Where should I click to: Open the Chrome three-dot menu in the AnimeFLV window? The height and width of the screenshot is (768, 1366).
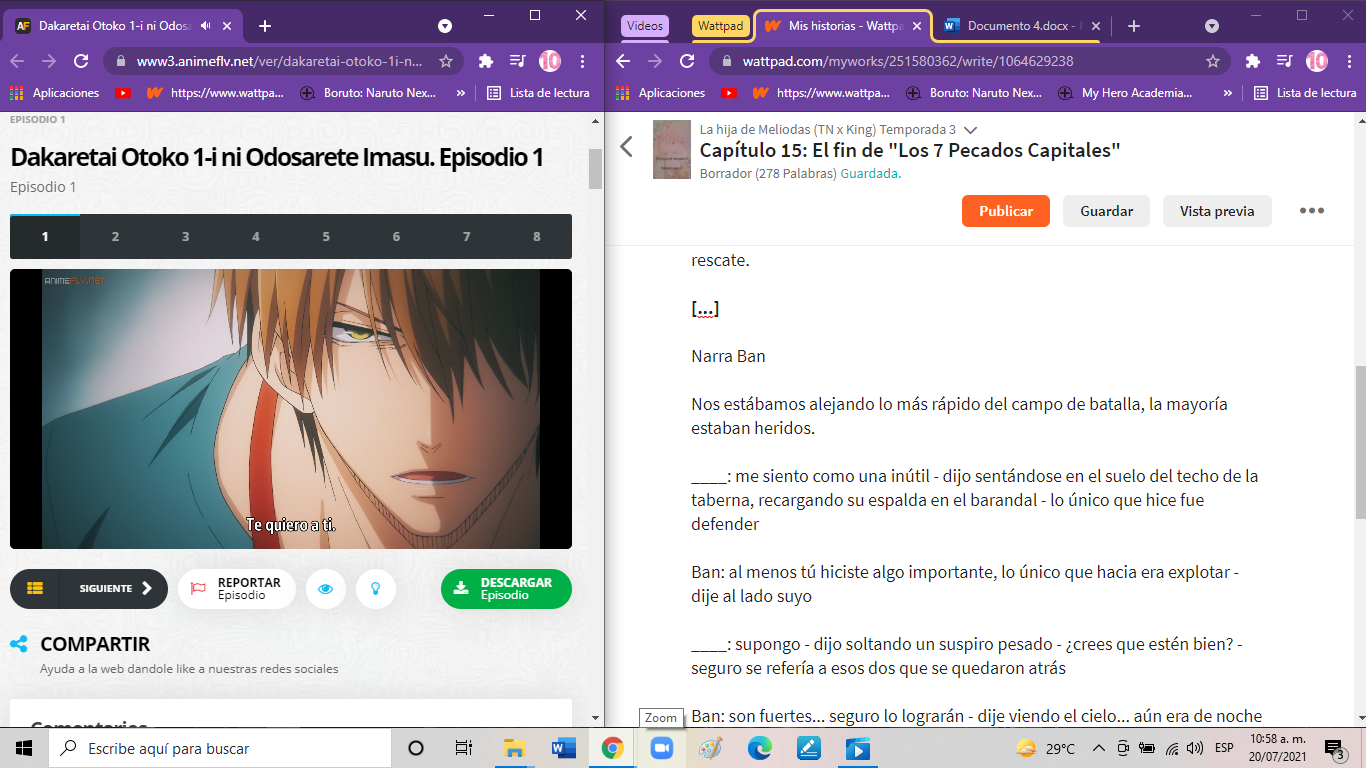582,61
